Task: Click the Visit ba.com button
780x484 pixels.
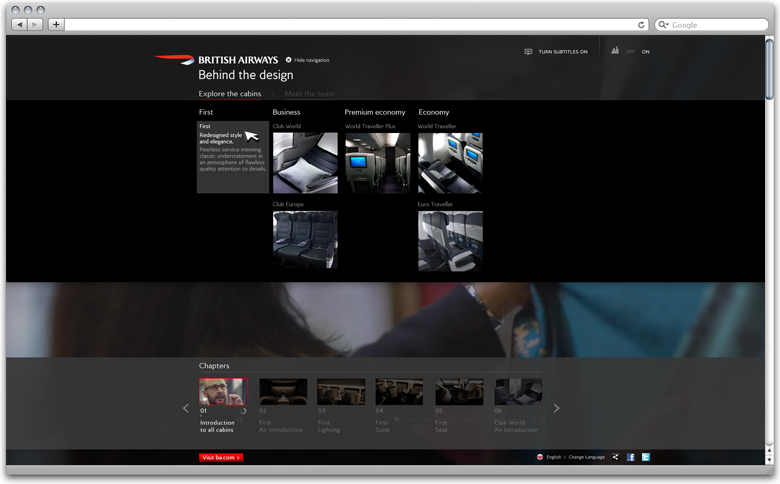Action: 221,457
